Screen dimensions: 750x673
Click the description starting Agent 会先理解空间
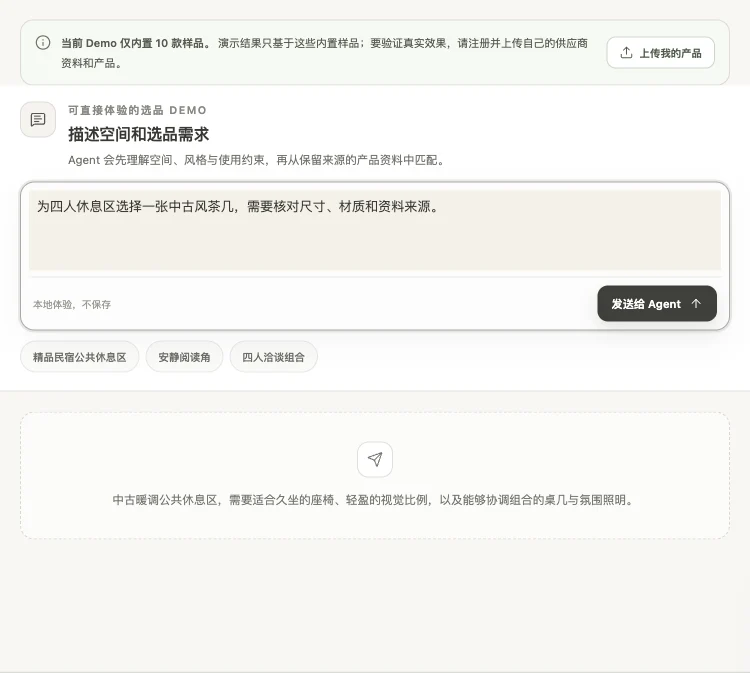click(258, 160)
